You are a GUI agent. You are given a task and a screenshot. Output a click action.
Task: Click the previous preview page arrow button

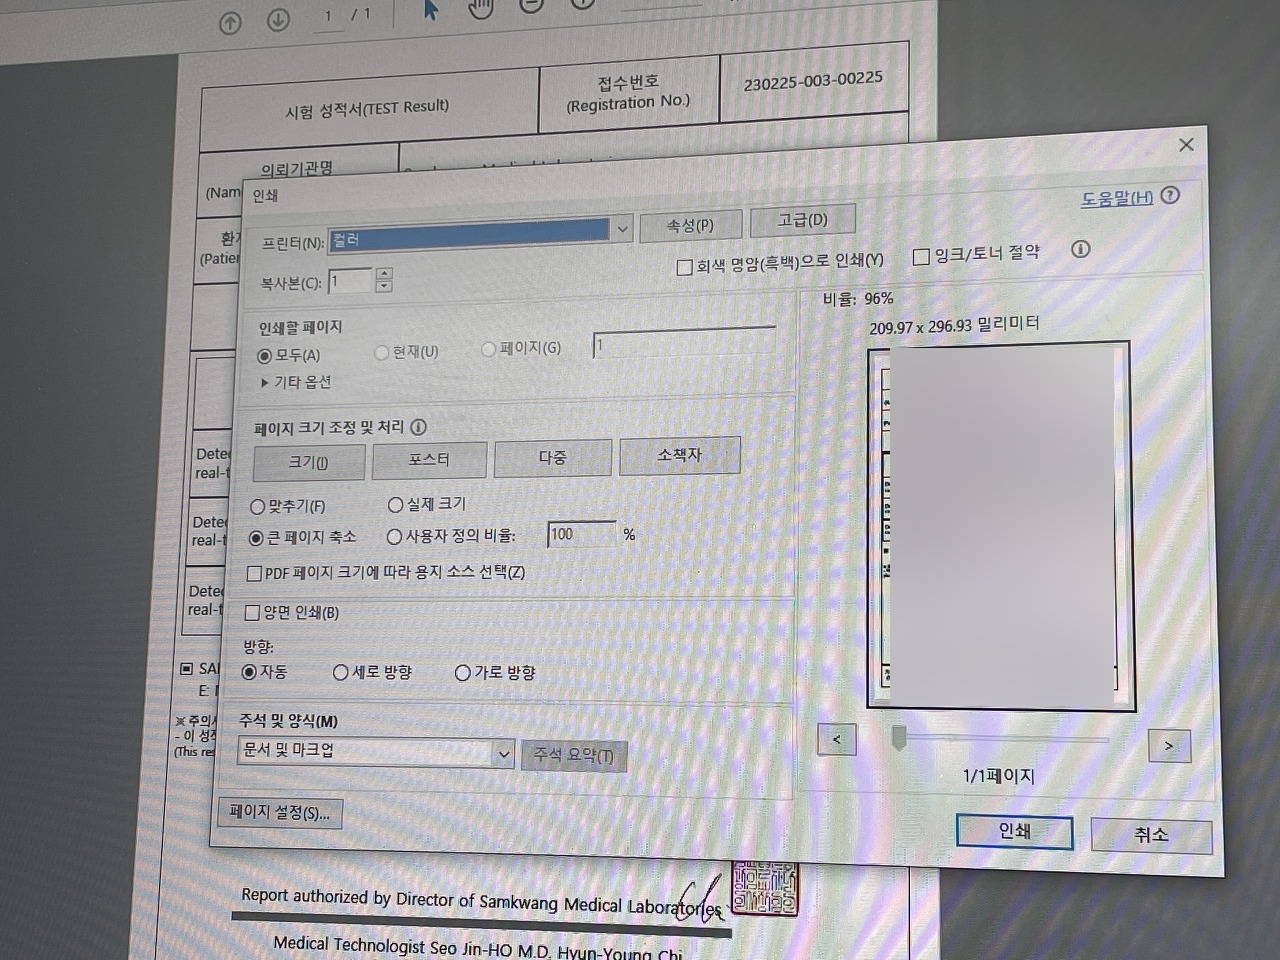(x=837, y=740)
